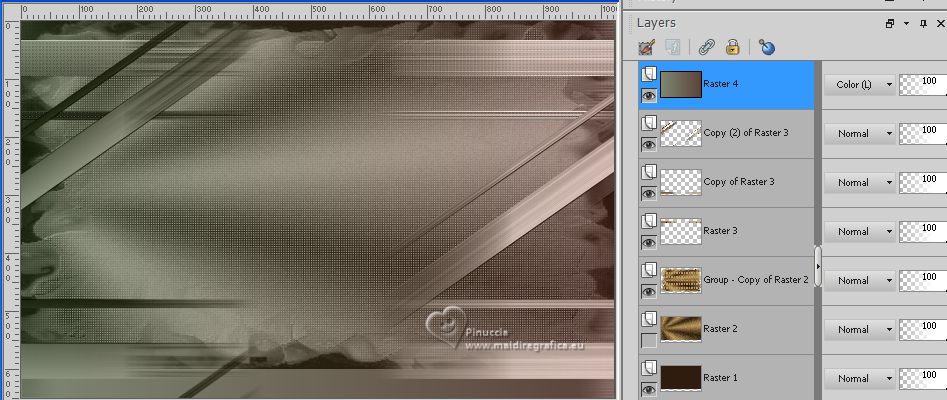Open Raster 4 blend mode Color (L) dropdown

click(x=859, y=85)
